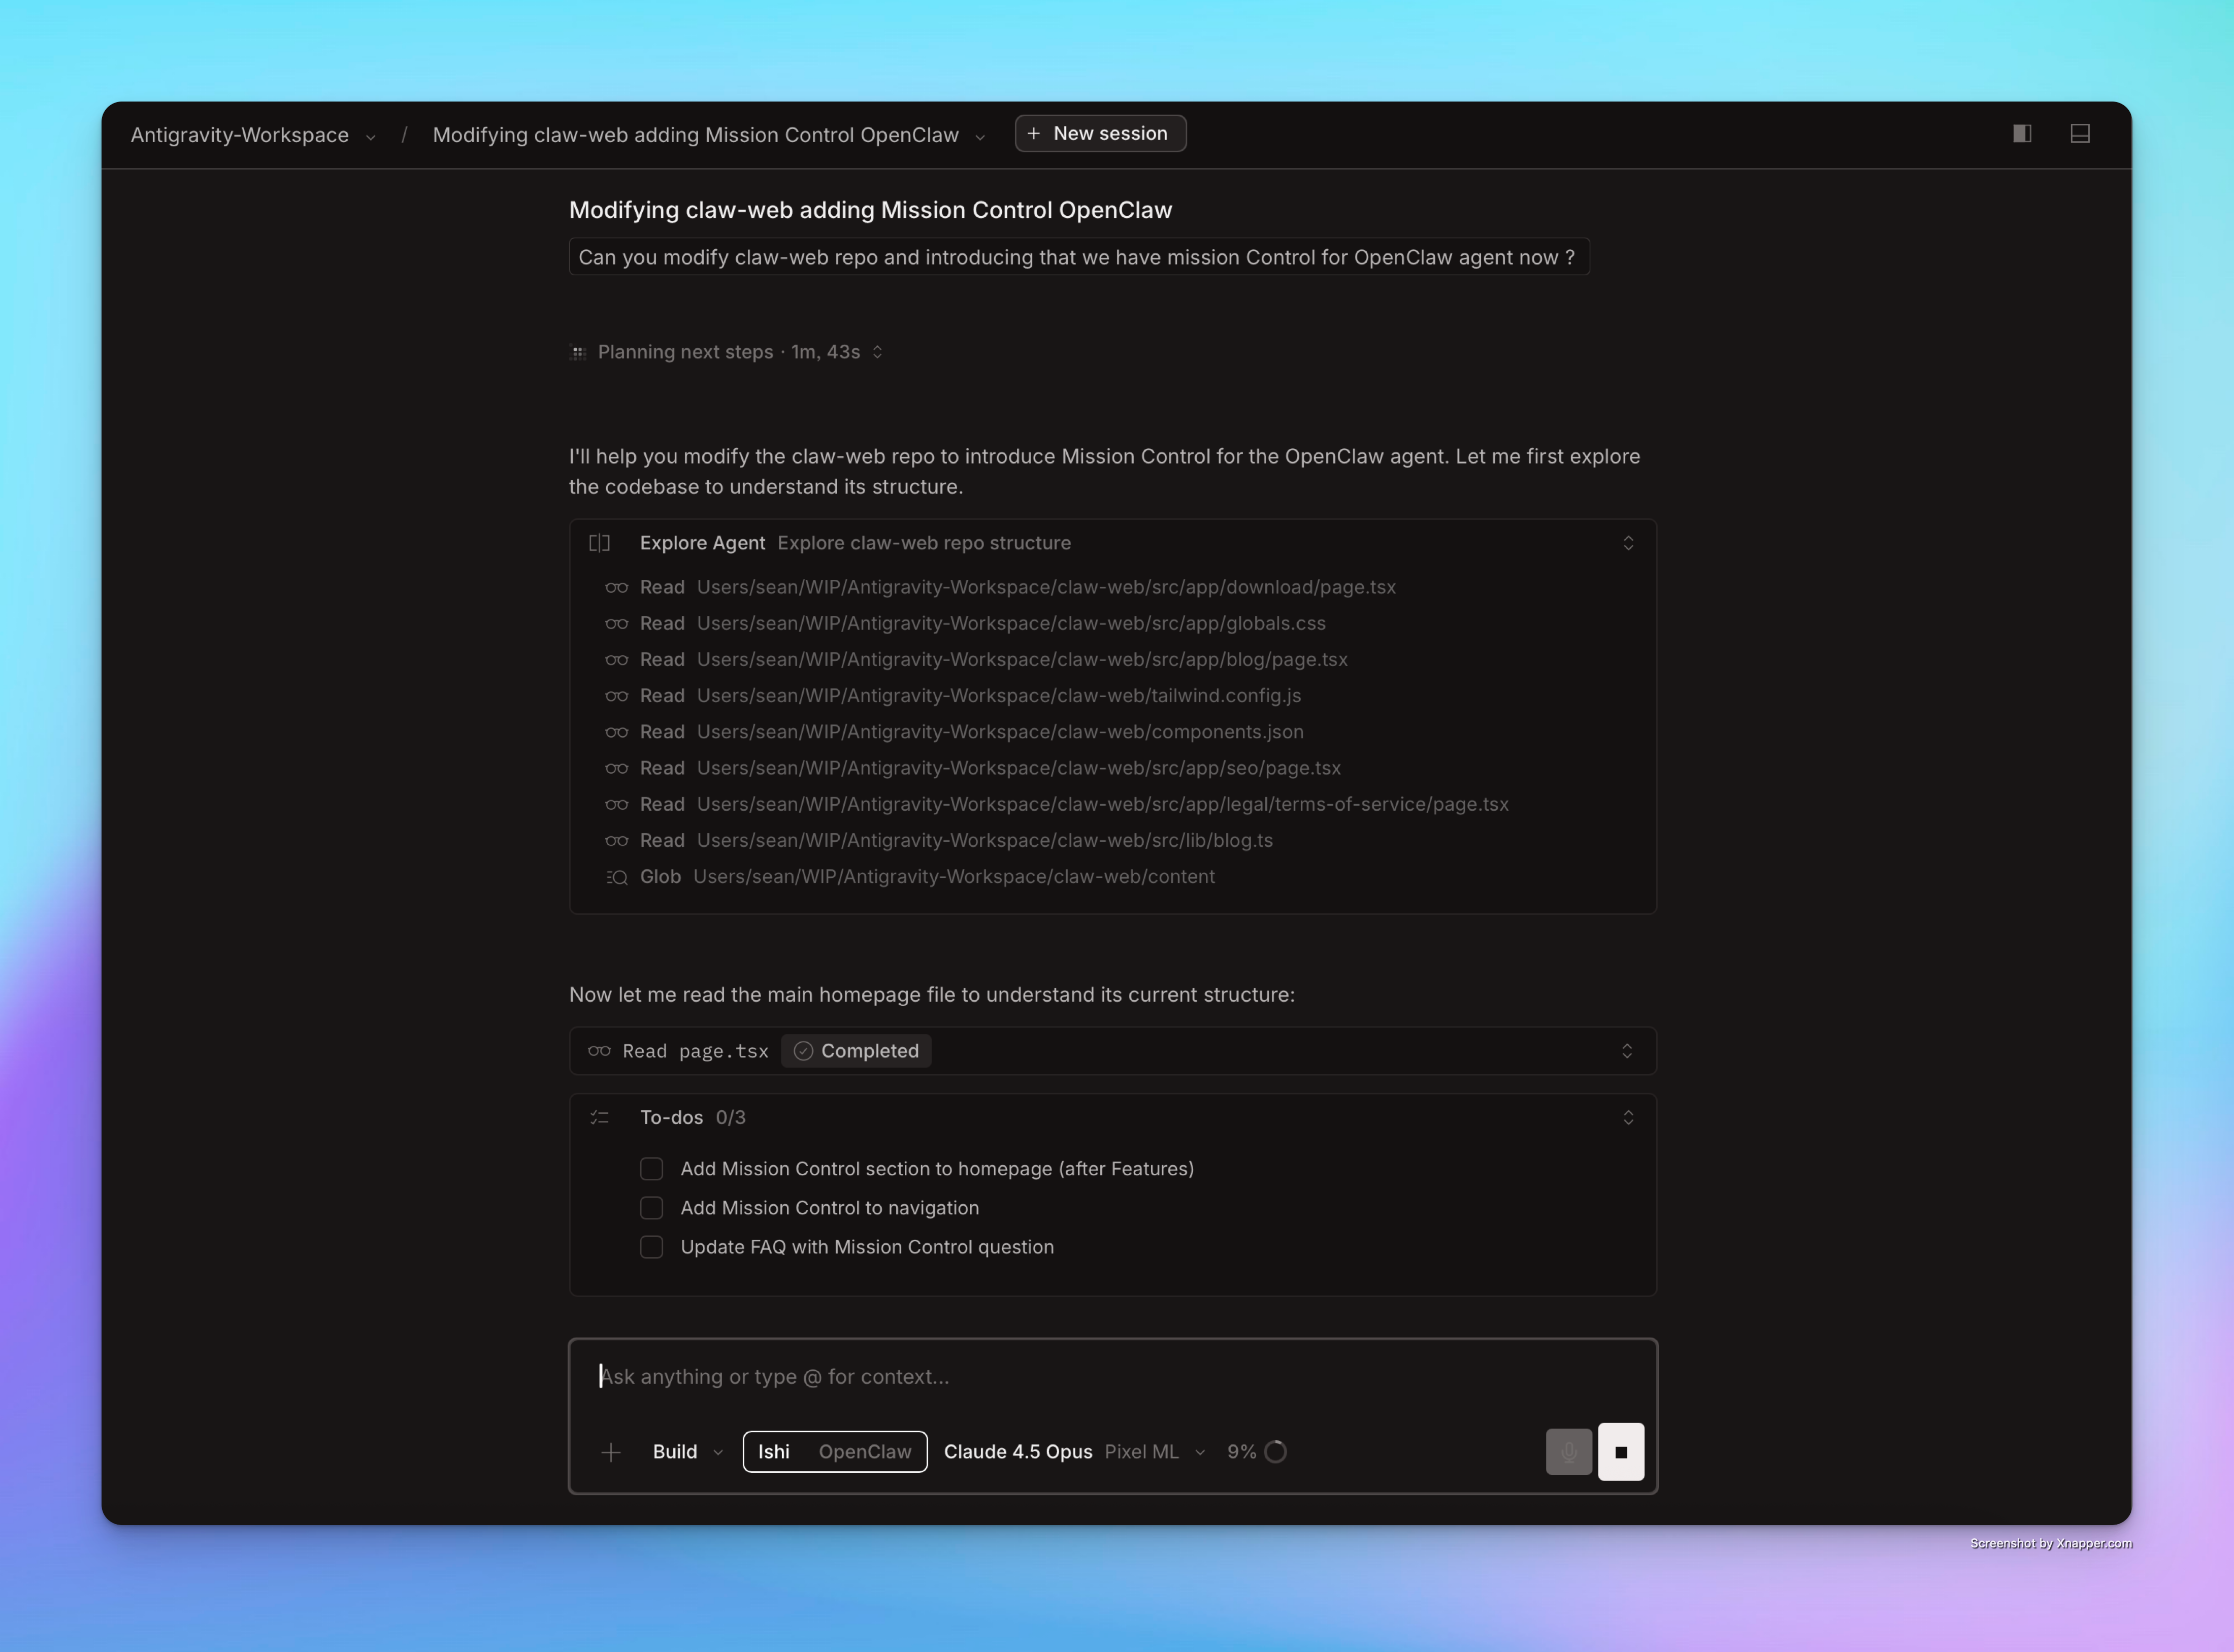Collapse the Explore Agent card via its chevron
The image size is (2234, 1652).
[1629, 542]
